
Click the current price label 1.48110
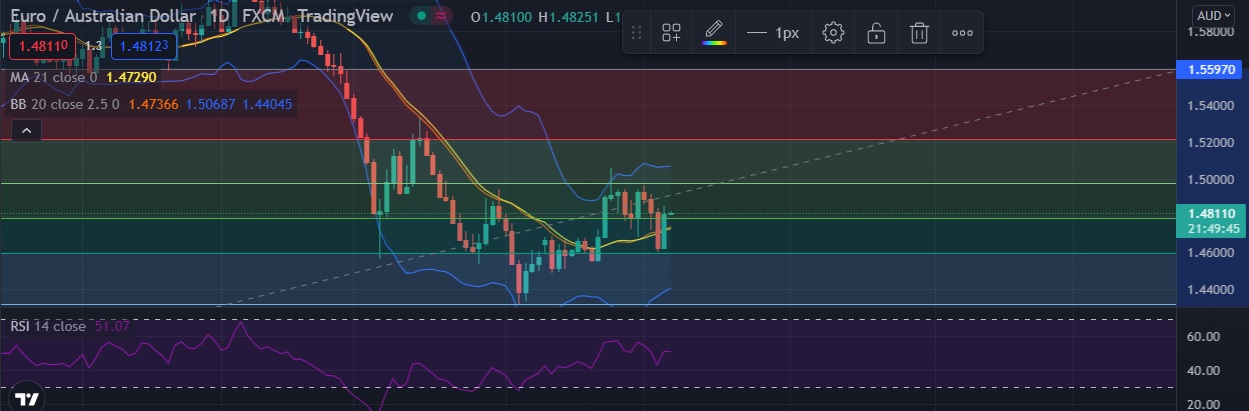pyautogui.click(x=1210, y=213)
